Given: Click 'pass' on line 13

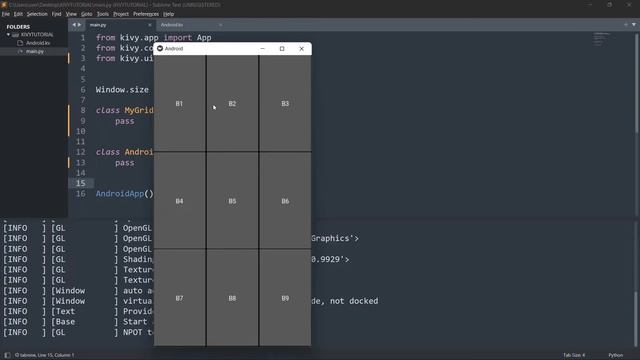Looking at the screenshot, I should click(124, 163).
